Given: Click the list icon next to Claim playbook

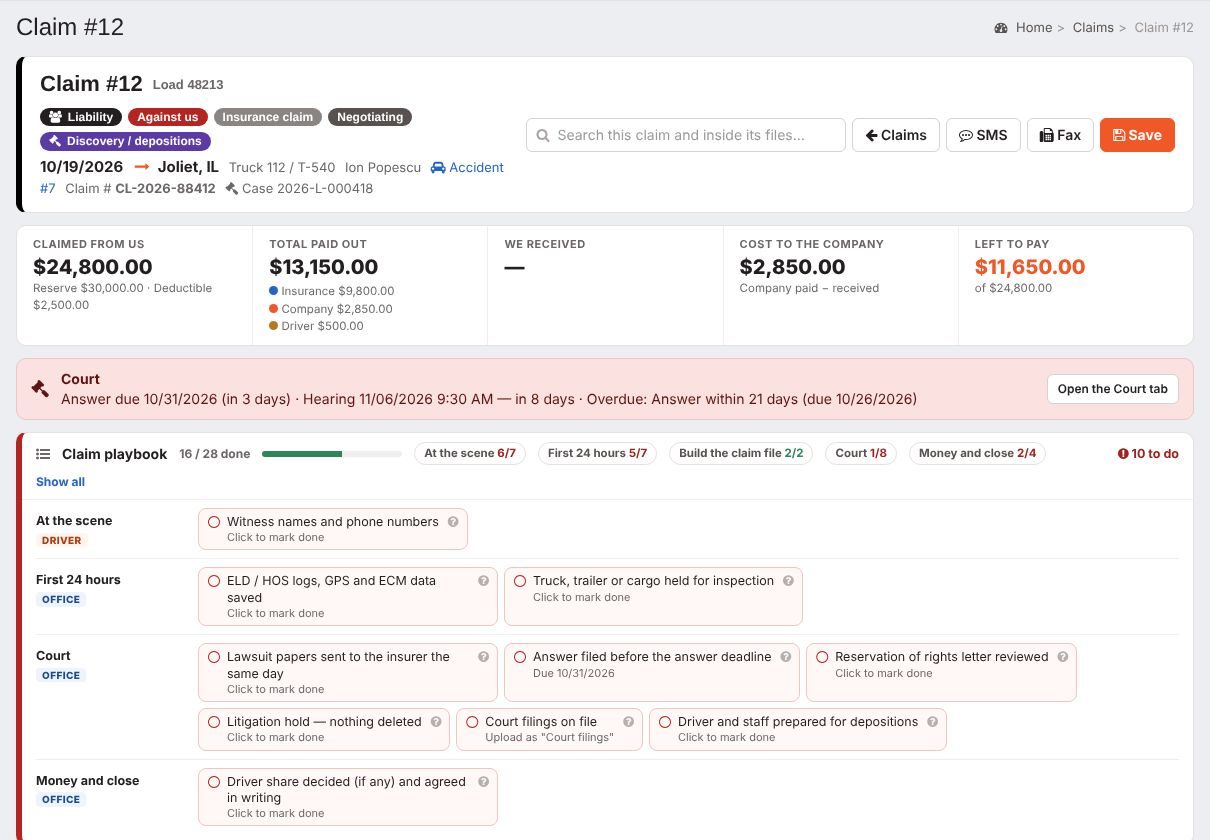Looking at the screenshot, I should pyautogui.click(x=43, y=454).
